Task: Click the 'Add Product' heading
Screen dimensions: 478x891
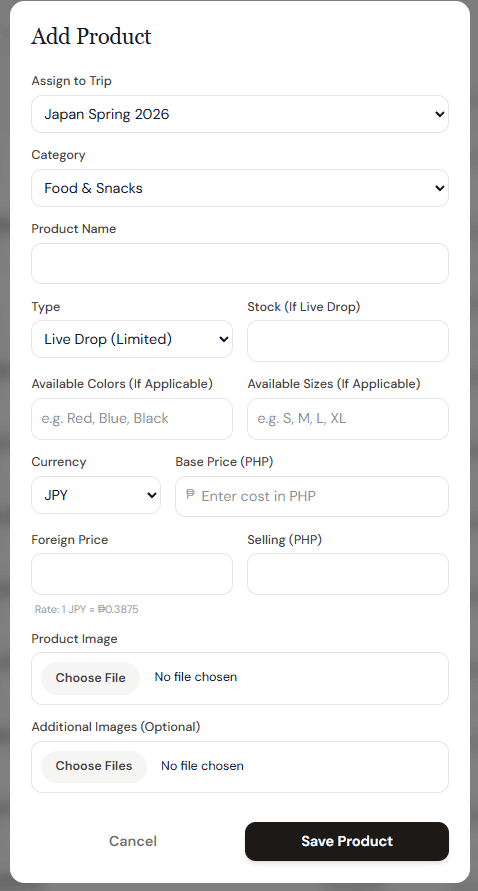Action: pos(92,36)
